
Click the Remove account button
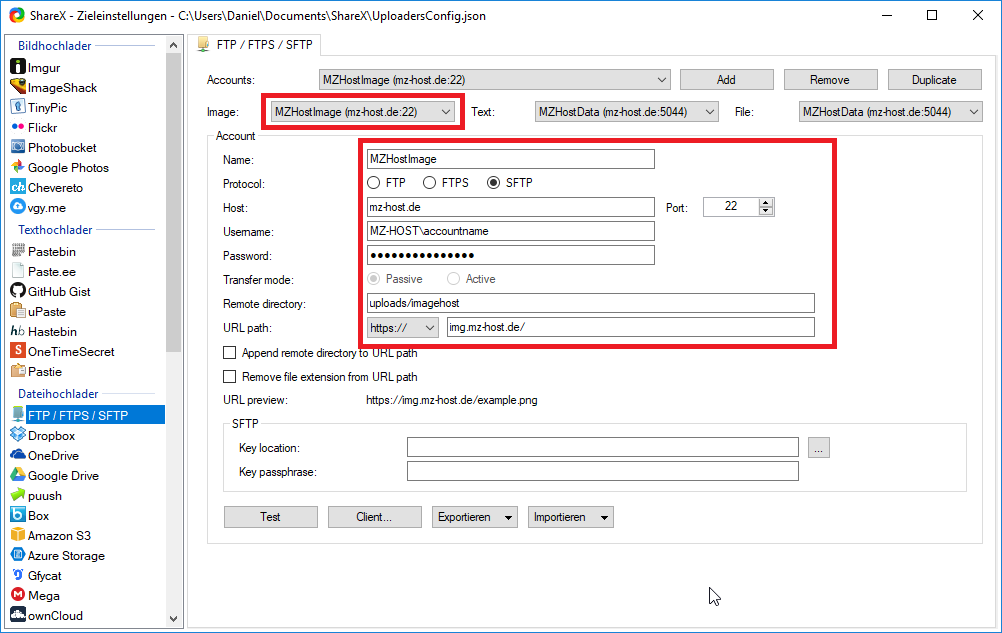pyautogui.click(x=830, y=80)
